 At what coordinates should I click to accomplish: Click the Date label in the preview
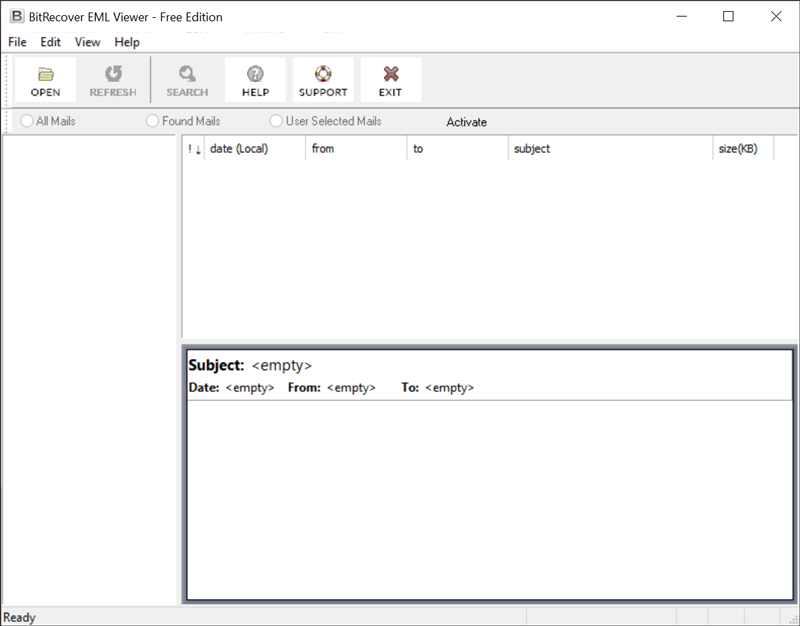tap(204, 388)
